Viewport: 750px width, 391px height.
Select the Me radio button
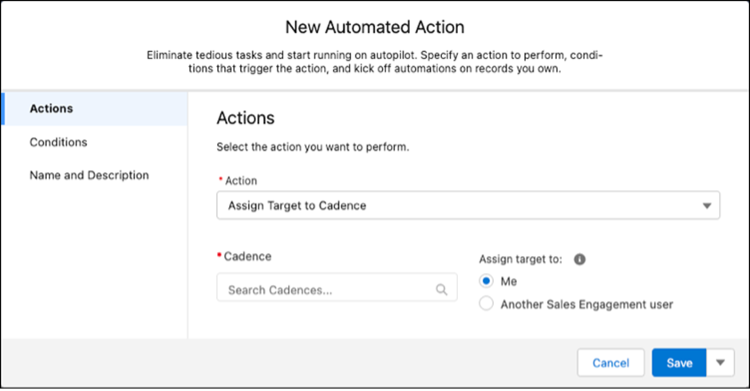coord(486,281)
